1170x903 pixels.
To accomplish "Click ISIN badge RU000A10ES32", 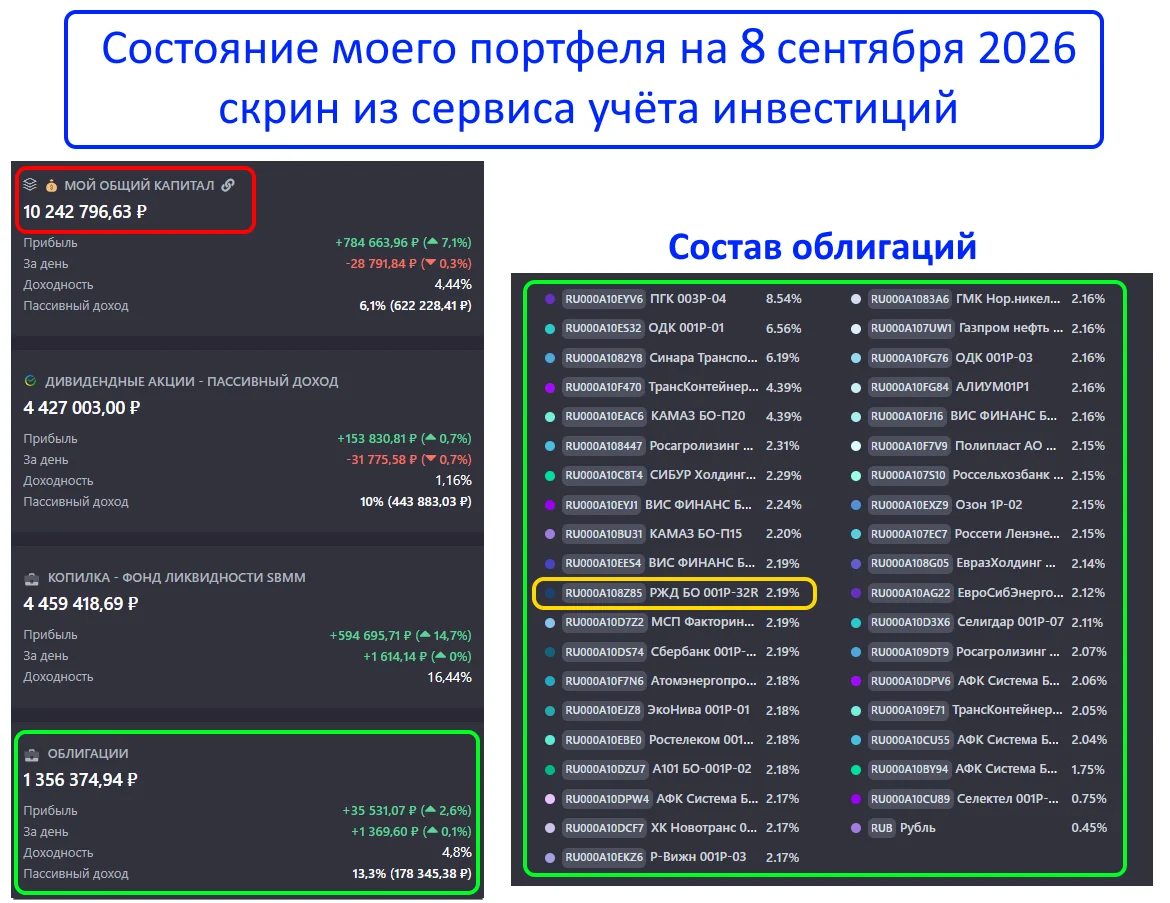I will pos(603,328).
